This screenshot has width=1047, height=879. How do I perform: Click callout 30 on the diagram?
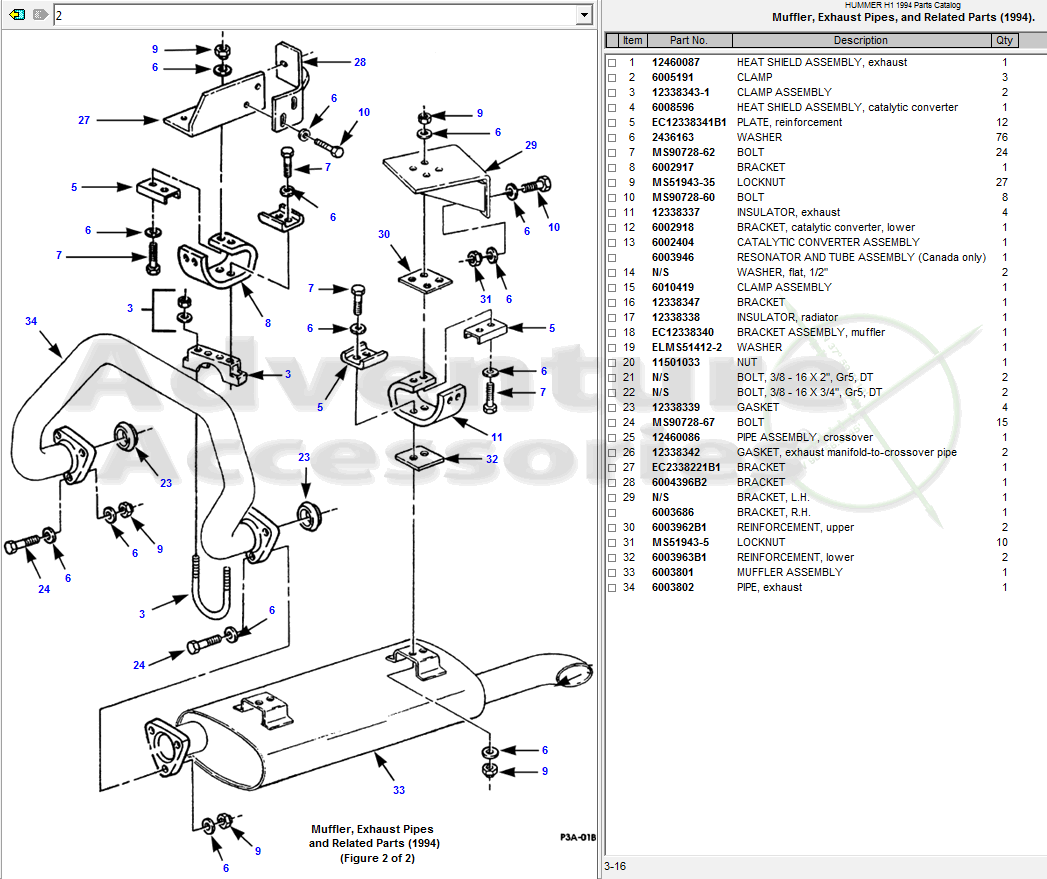[384, 234]
